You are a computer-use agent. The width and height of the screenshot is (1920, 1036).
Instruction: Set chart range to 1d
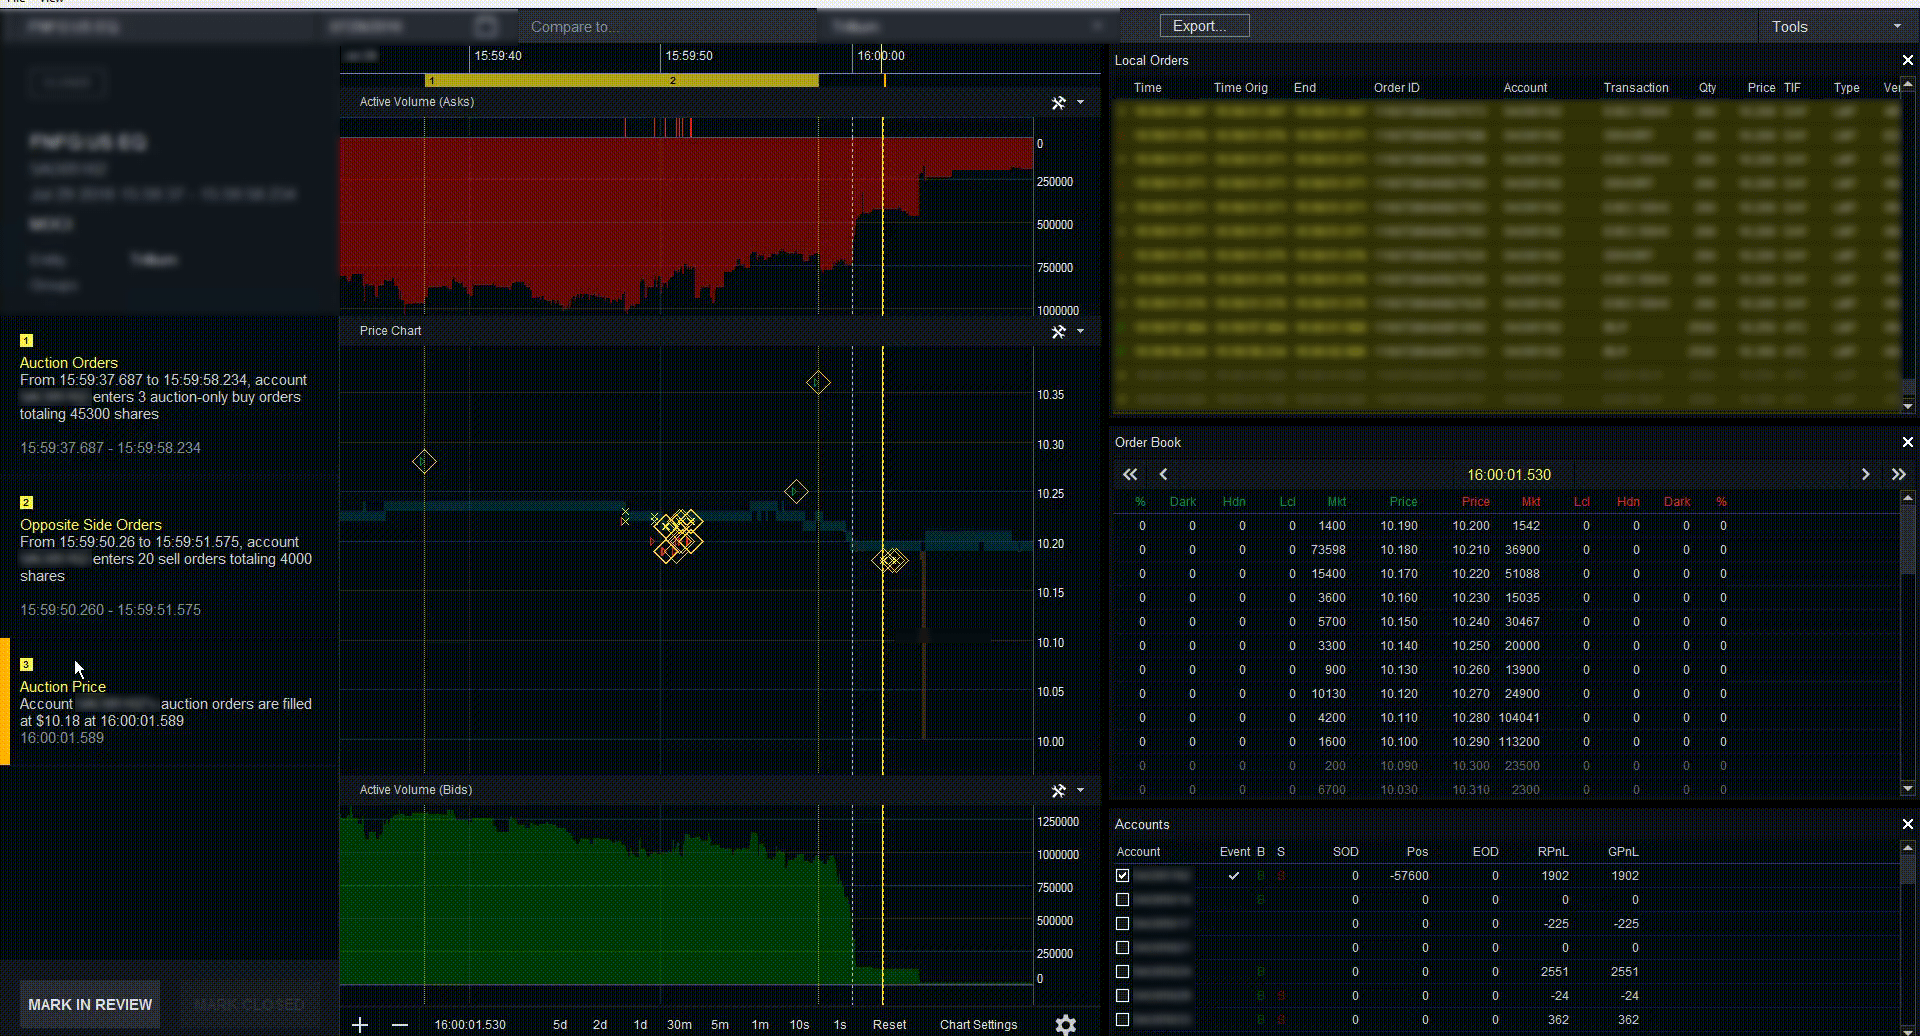[x=640, y=1025]
